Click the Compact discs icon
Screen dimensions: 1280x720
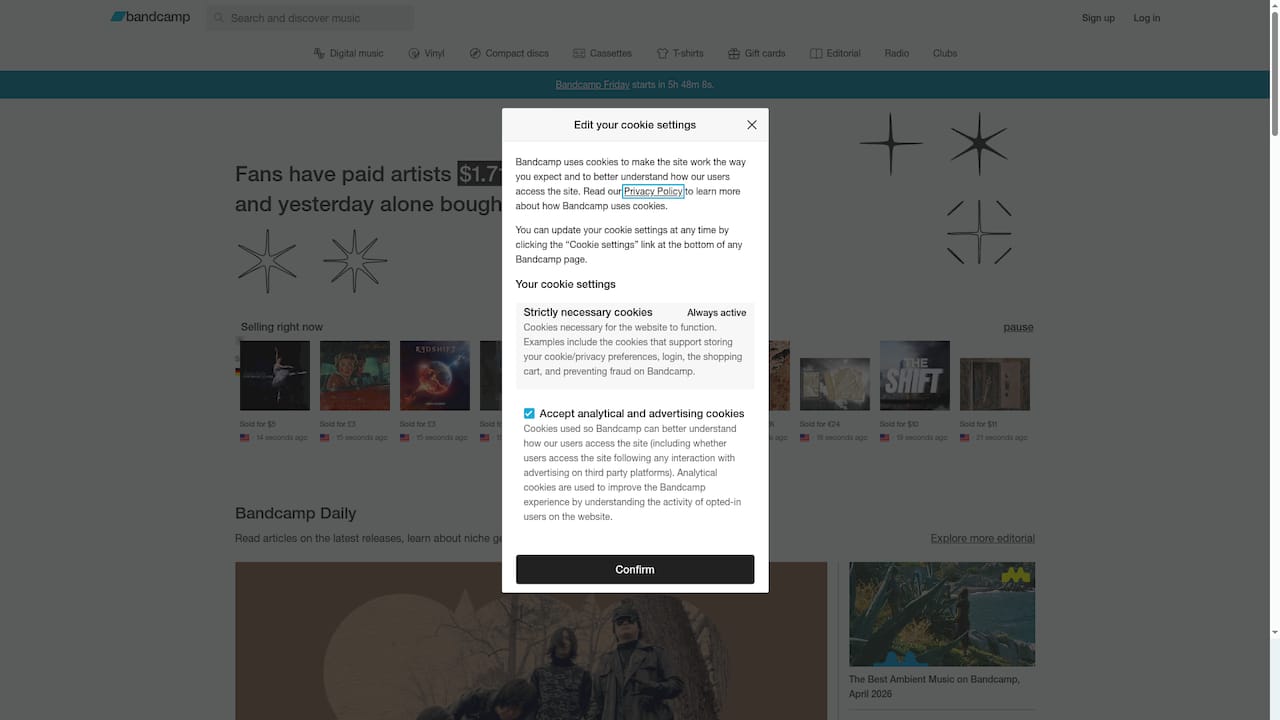point(475,53)
